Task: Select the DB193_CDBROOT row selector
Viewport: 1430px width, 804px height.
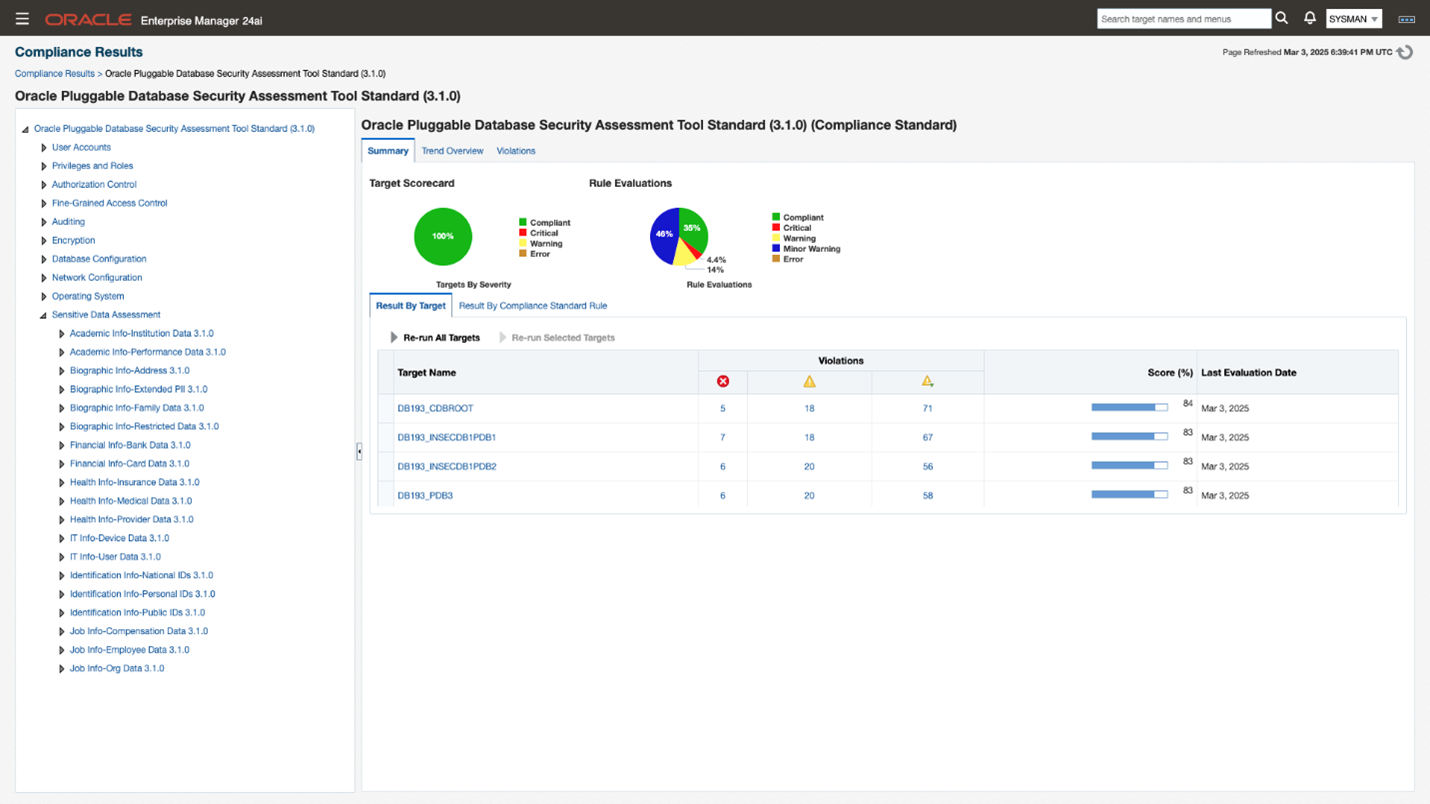Action: click(x=386, y=408)
